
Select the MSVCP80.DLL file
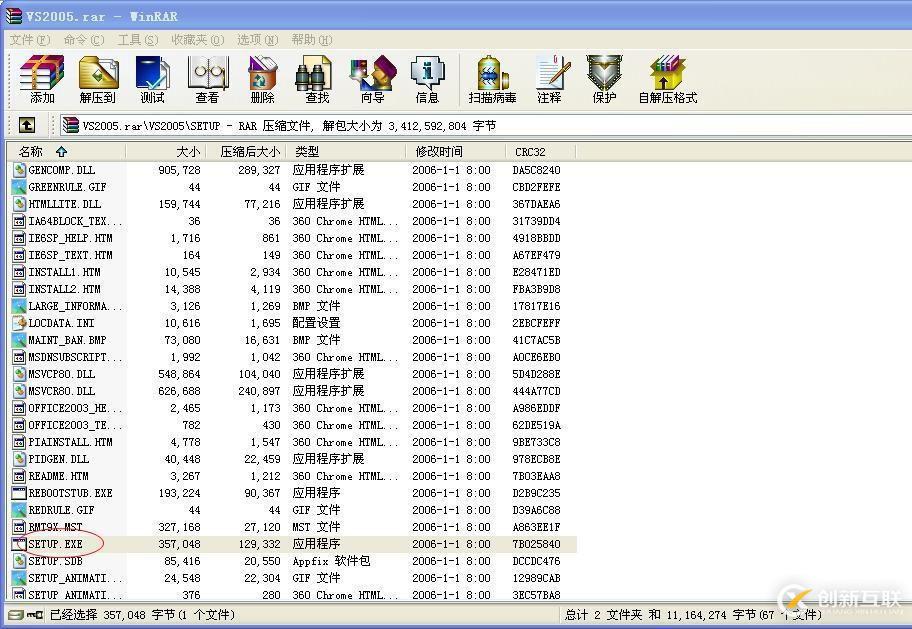coord(62,374)
